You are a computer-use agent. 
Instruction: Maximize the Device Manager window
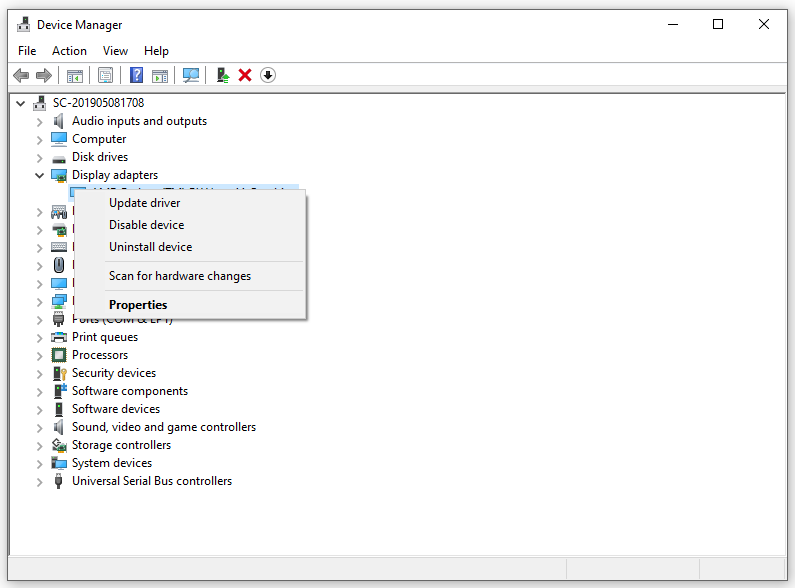pyautogui.click(x=718, y=24)
